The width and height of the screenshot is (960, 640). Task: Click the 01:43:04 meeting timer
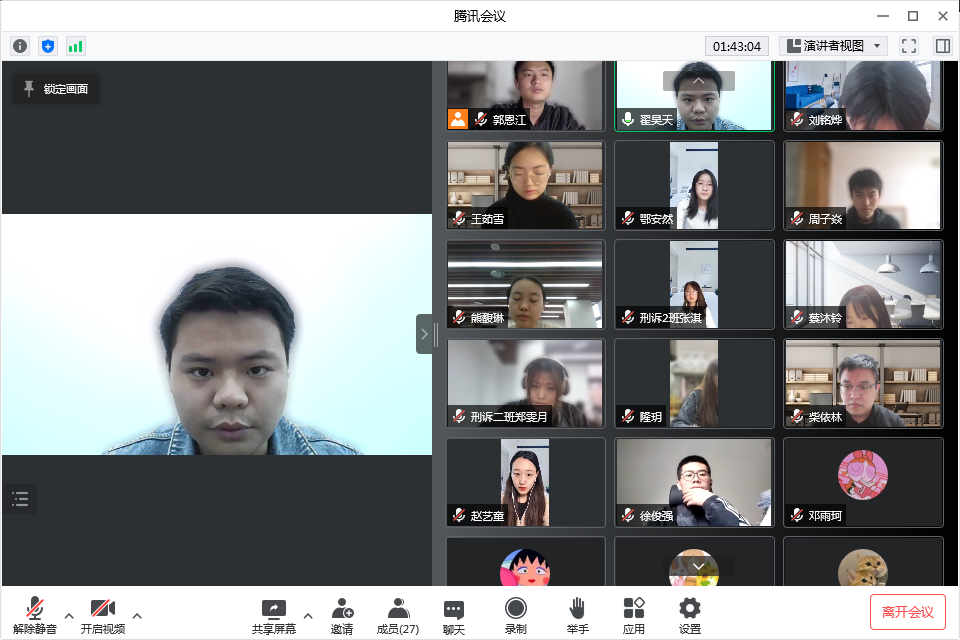[x=737, y=46]
